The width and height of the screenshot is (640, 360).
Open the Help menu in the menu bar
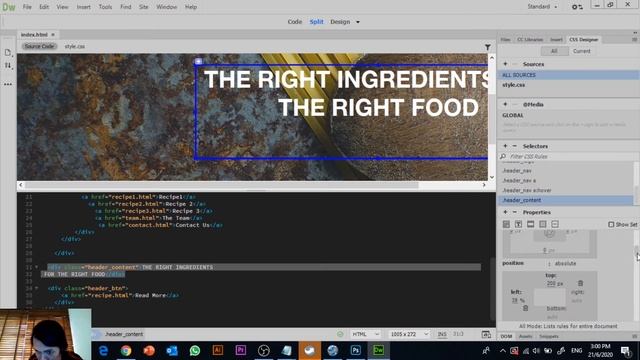point(191,7)
